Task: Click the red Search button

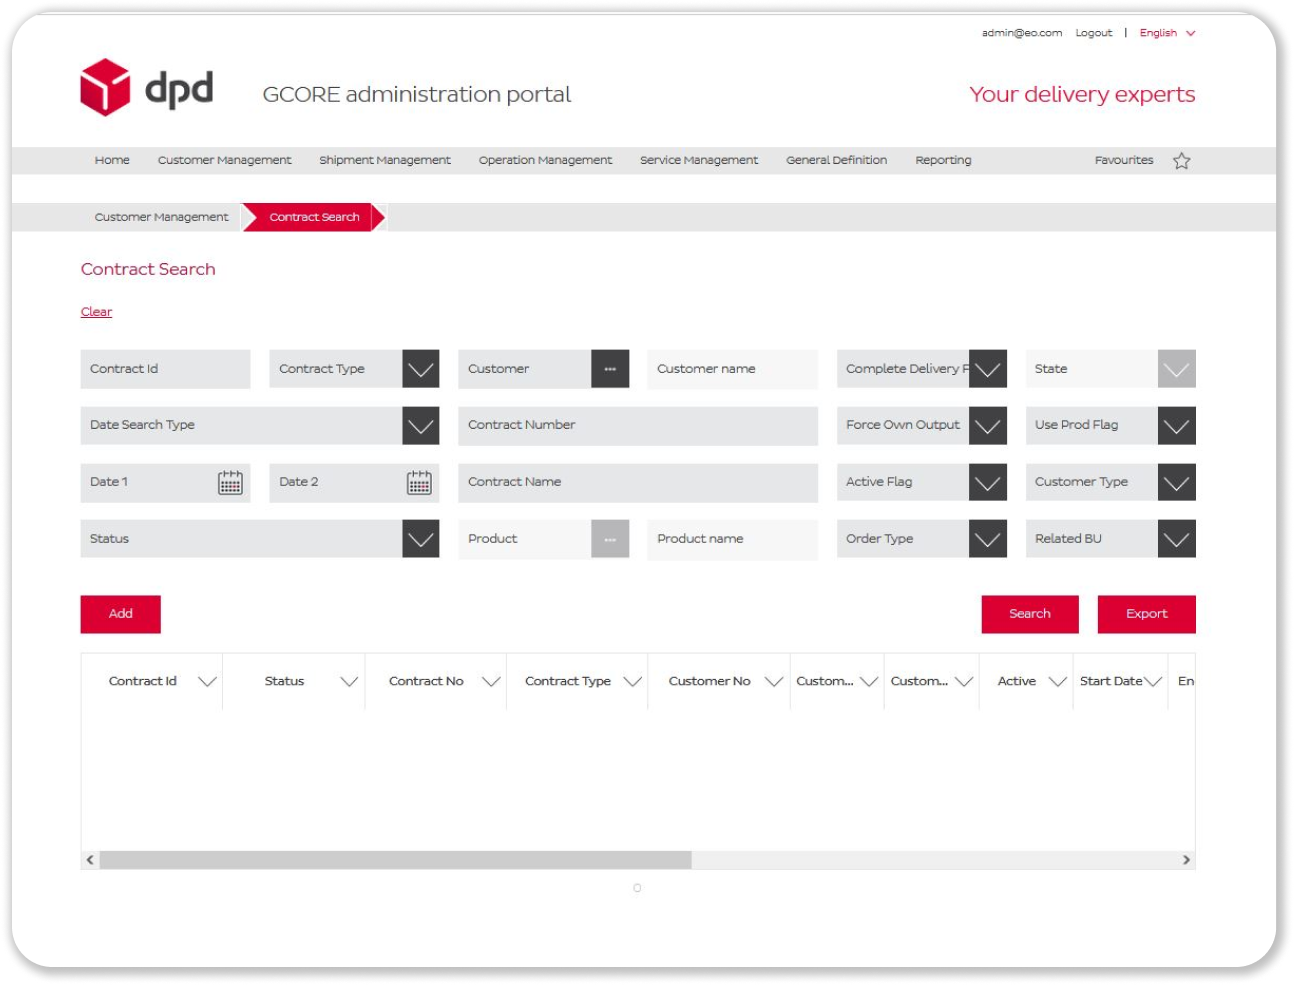Action: coord(1029,614)
